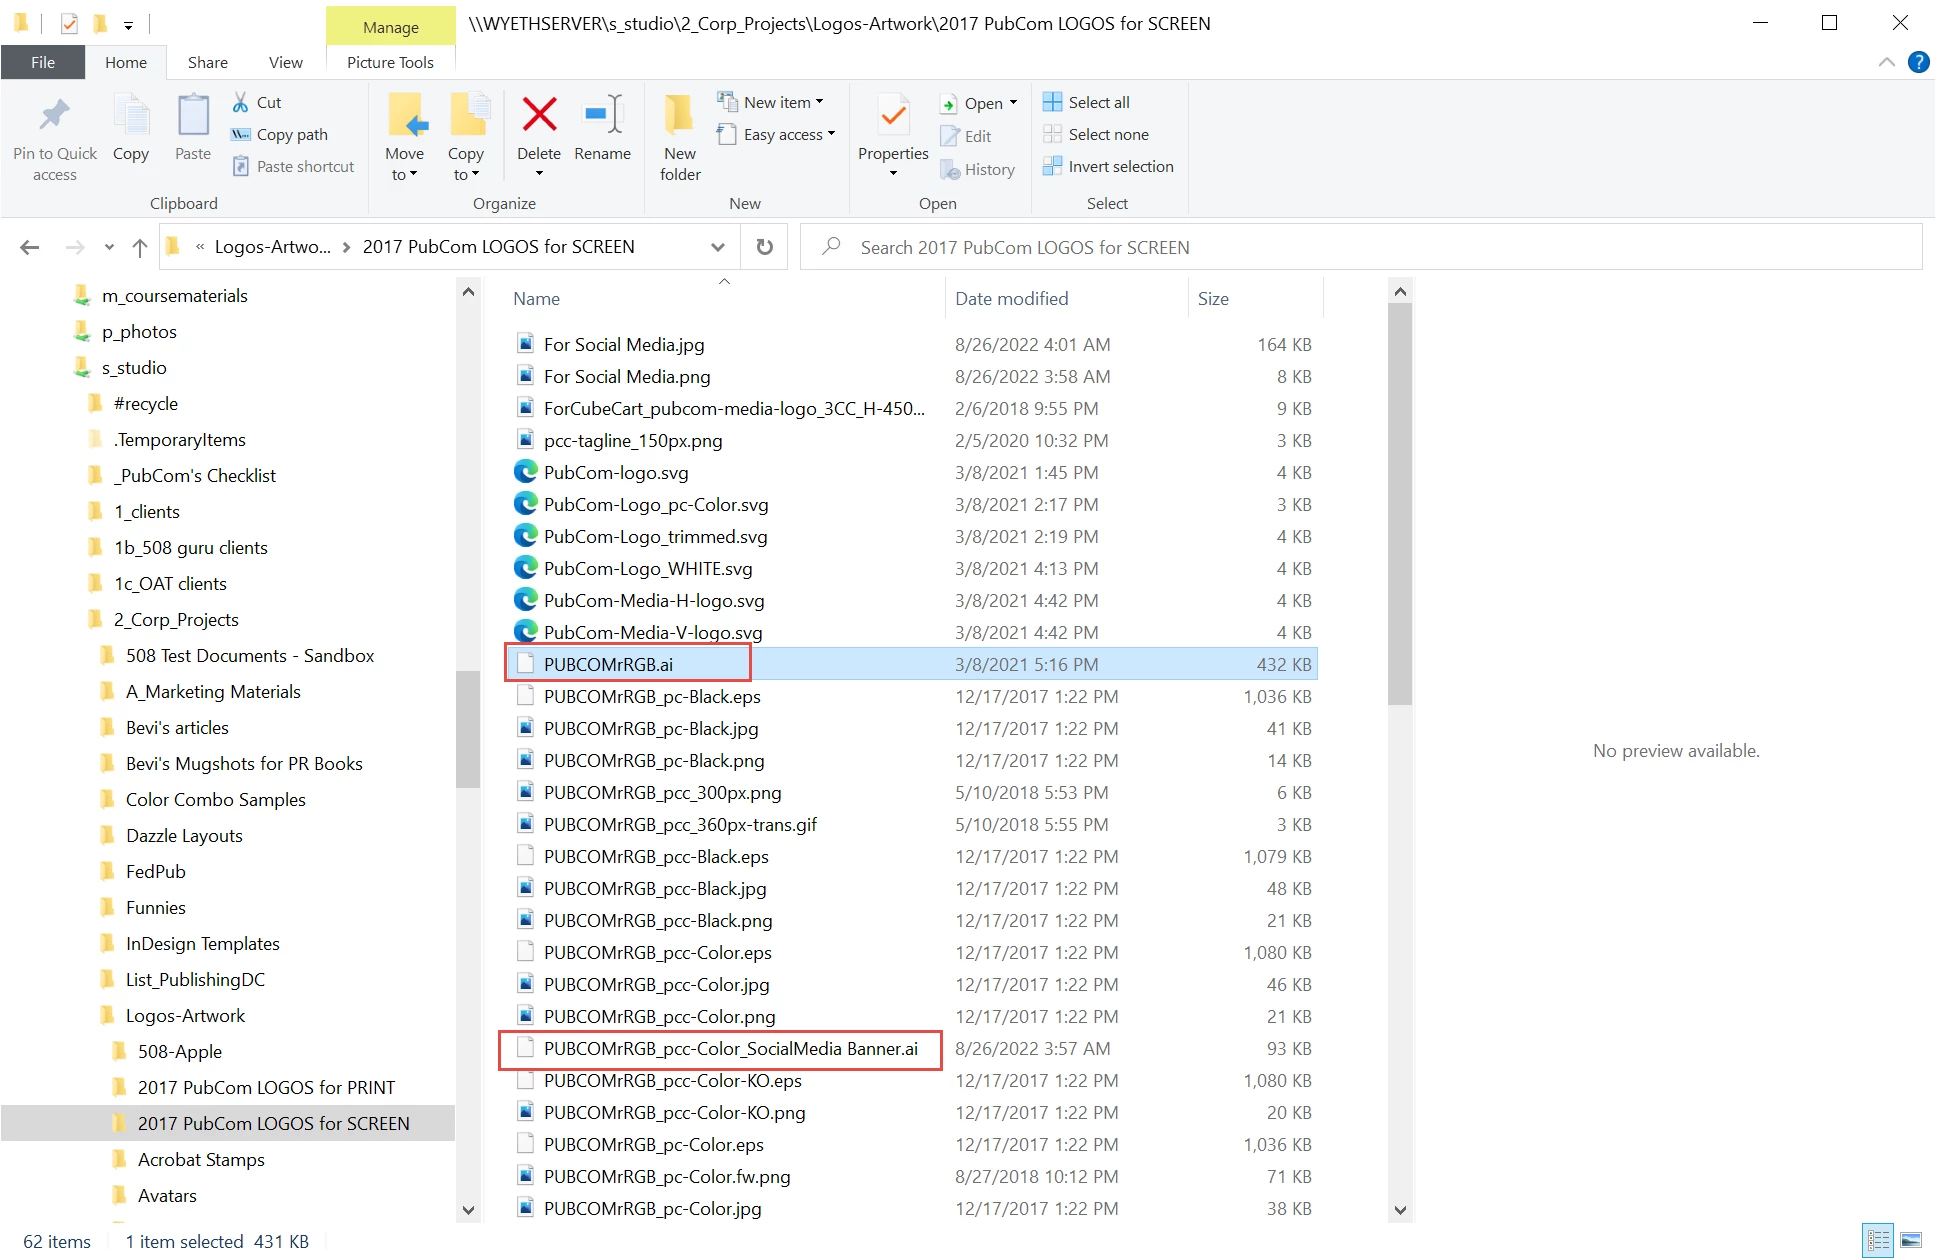
Task: Open the Help question mark icon
Action: (x=1918, y=62)
